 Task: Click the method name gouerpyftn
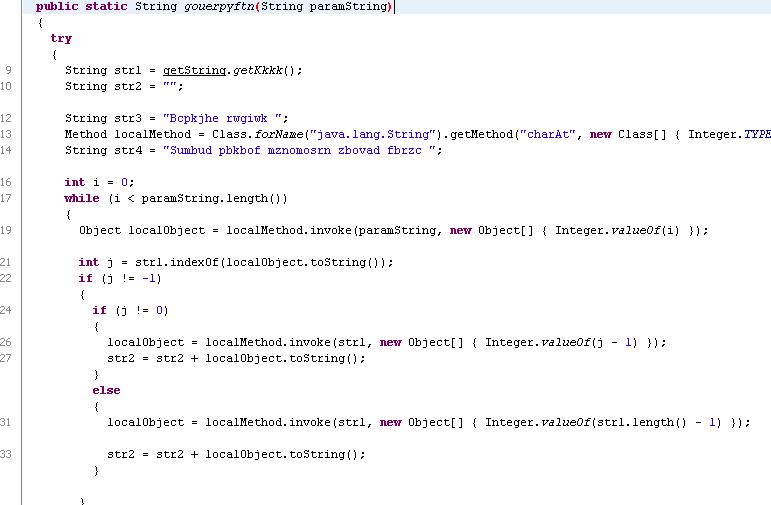pyautogui.click(x=219, y=6)
